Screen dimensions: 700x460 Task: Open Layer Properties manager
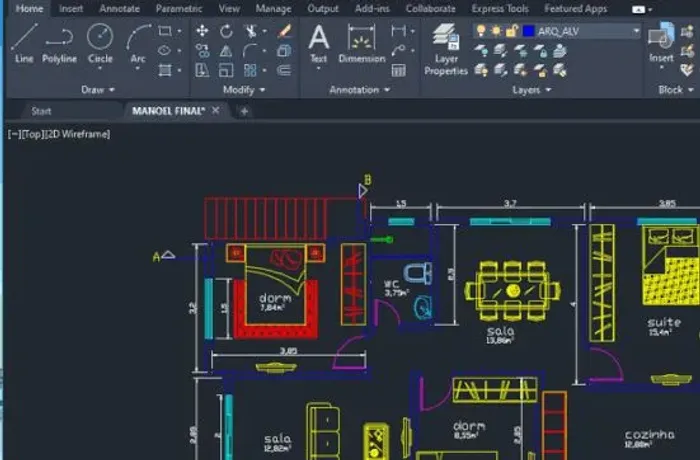pos(446,49)
